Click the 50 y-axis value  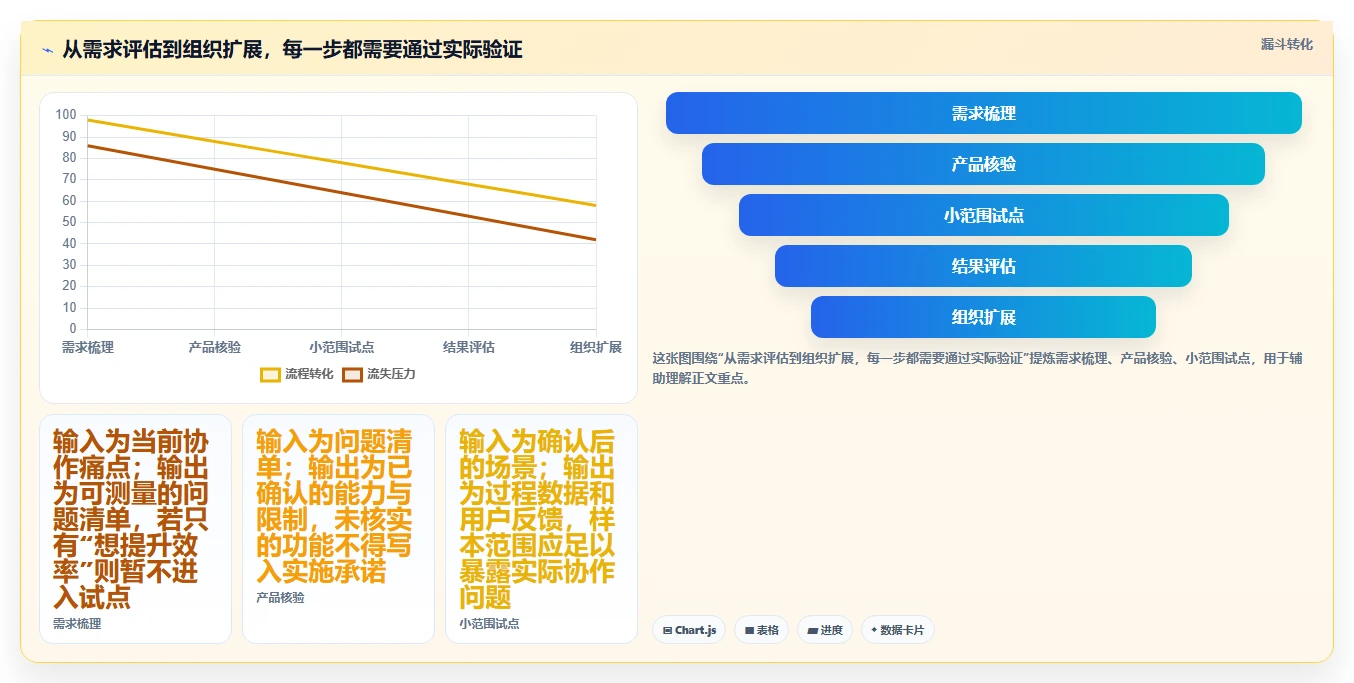click(x=69, y=222)
